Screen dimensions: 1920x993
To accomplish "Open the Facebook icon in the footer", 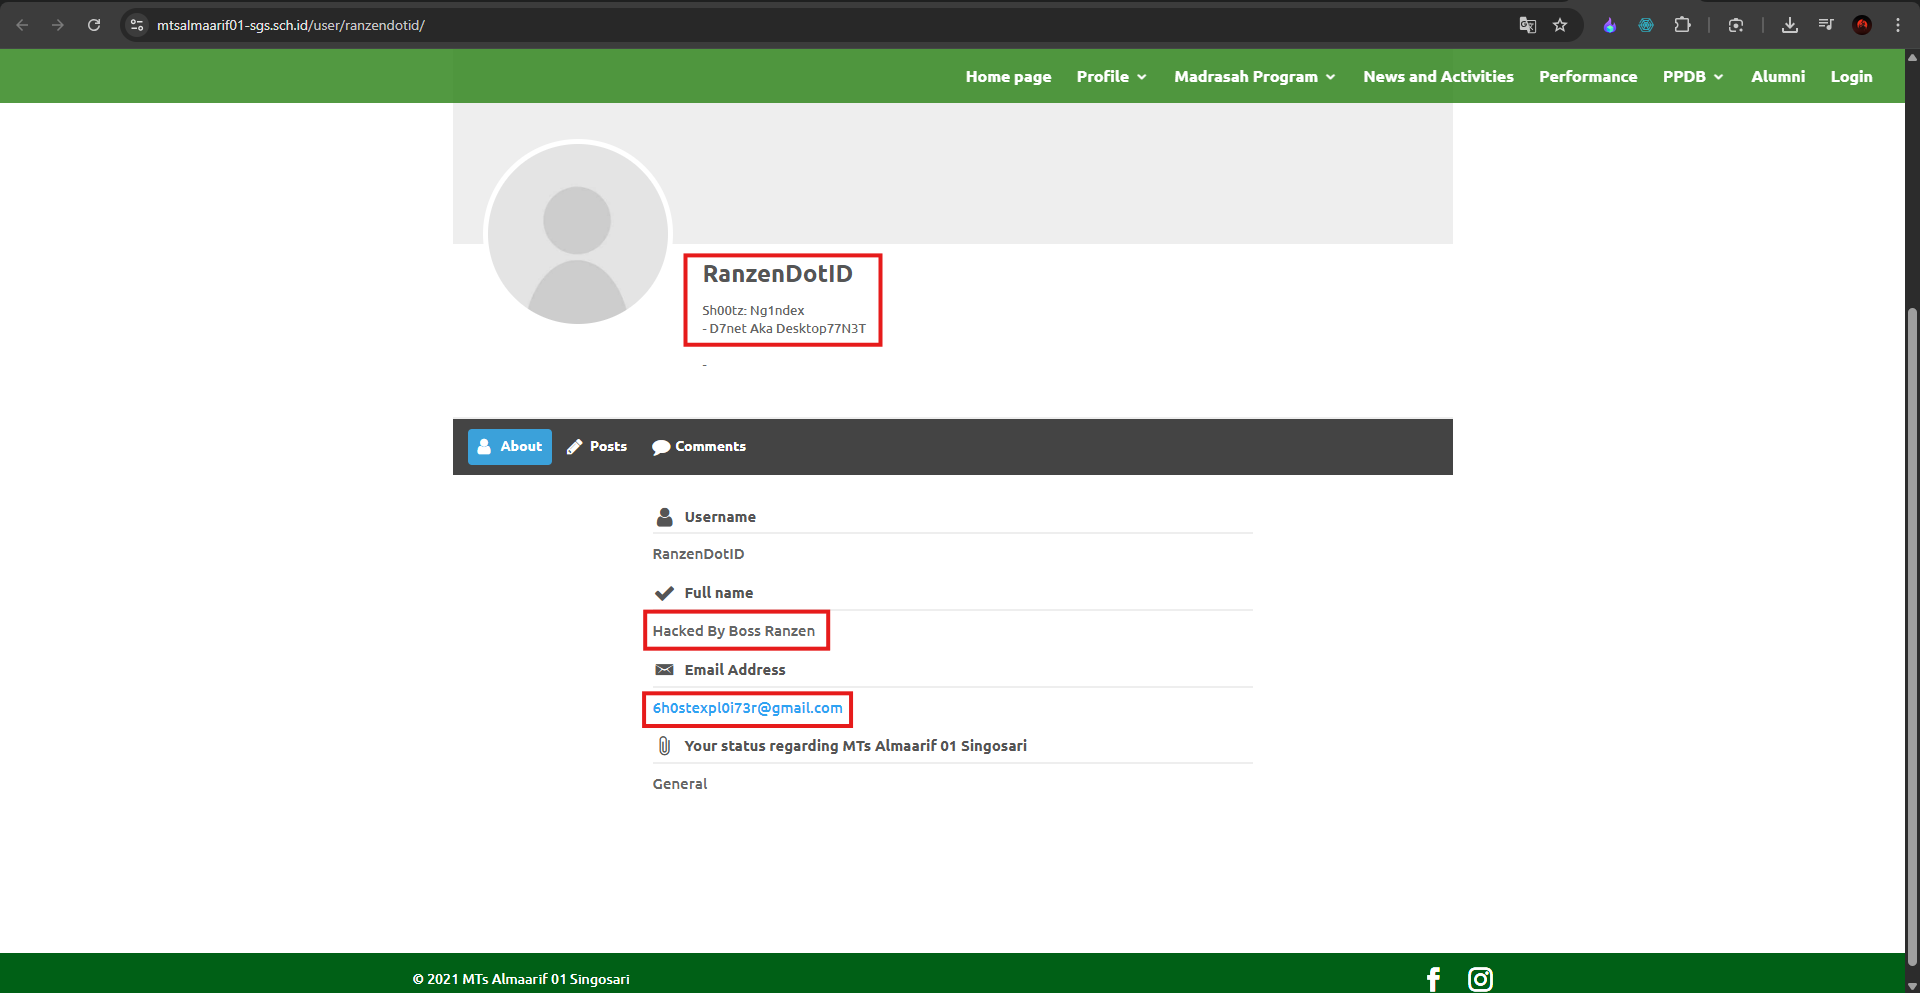I will coord(1433,979).
